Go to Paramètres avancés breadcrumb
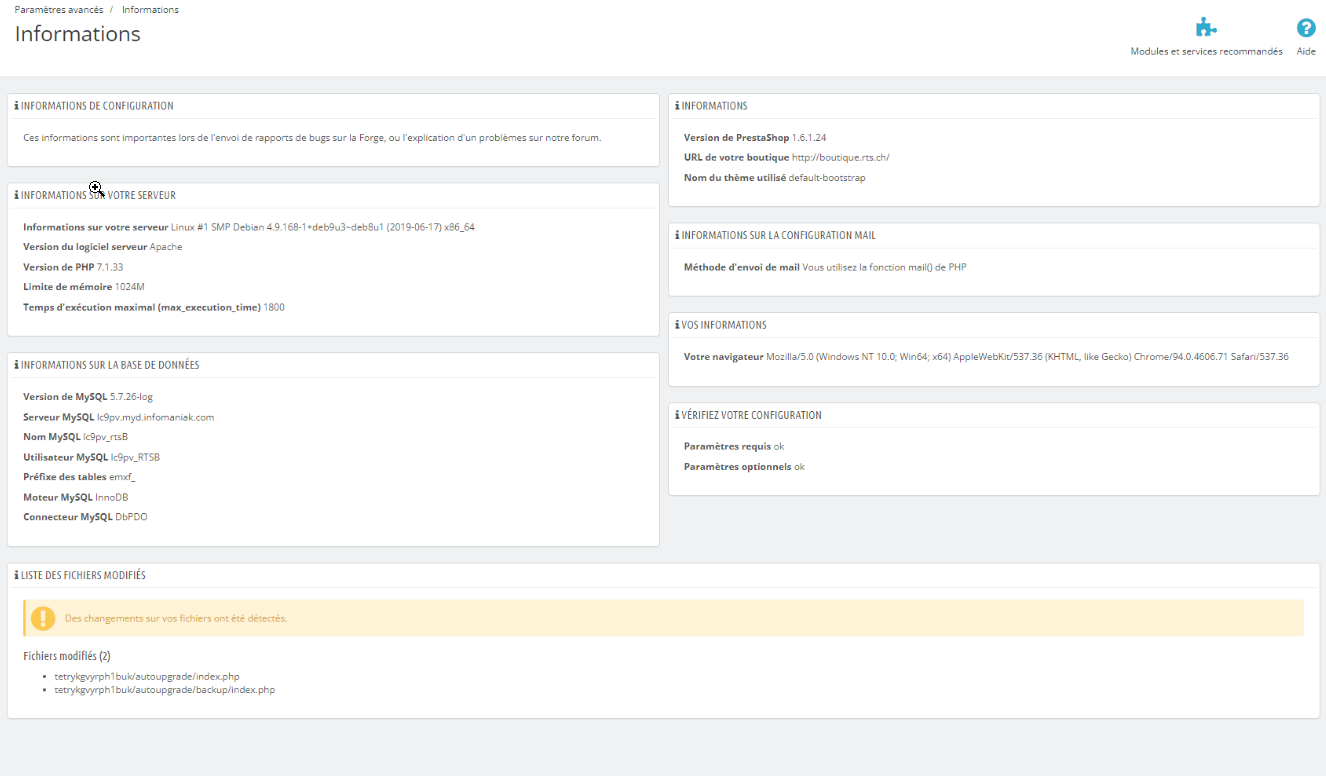Image resolution: width=1326 pixels, height=776 pixels. [x=59, y=10]
